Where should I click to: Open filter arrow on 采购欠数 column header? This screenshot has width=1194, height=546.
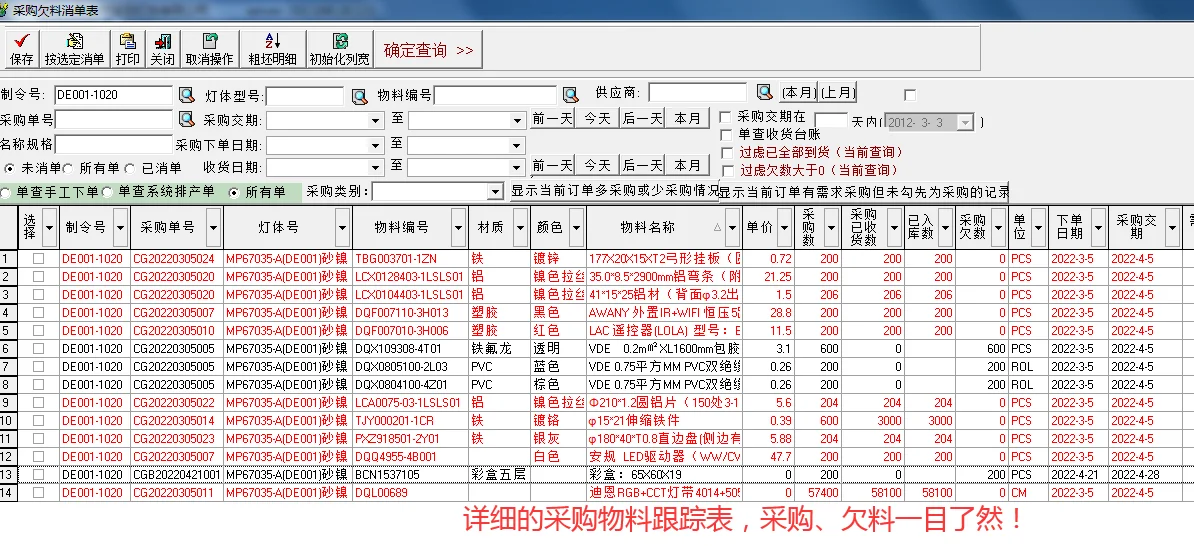[999, 227]
